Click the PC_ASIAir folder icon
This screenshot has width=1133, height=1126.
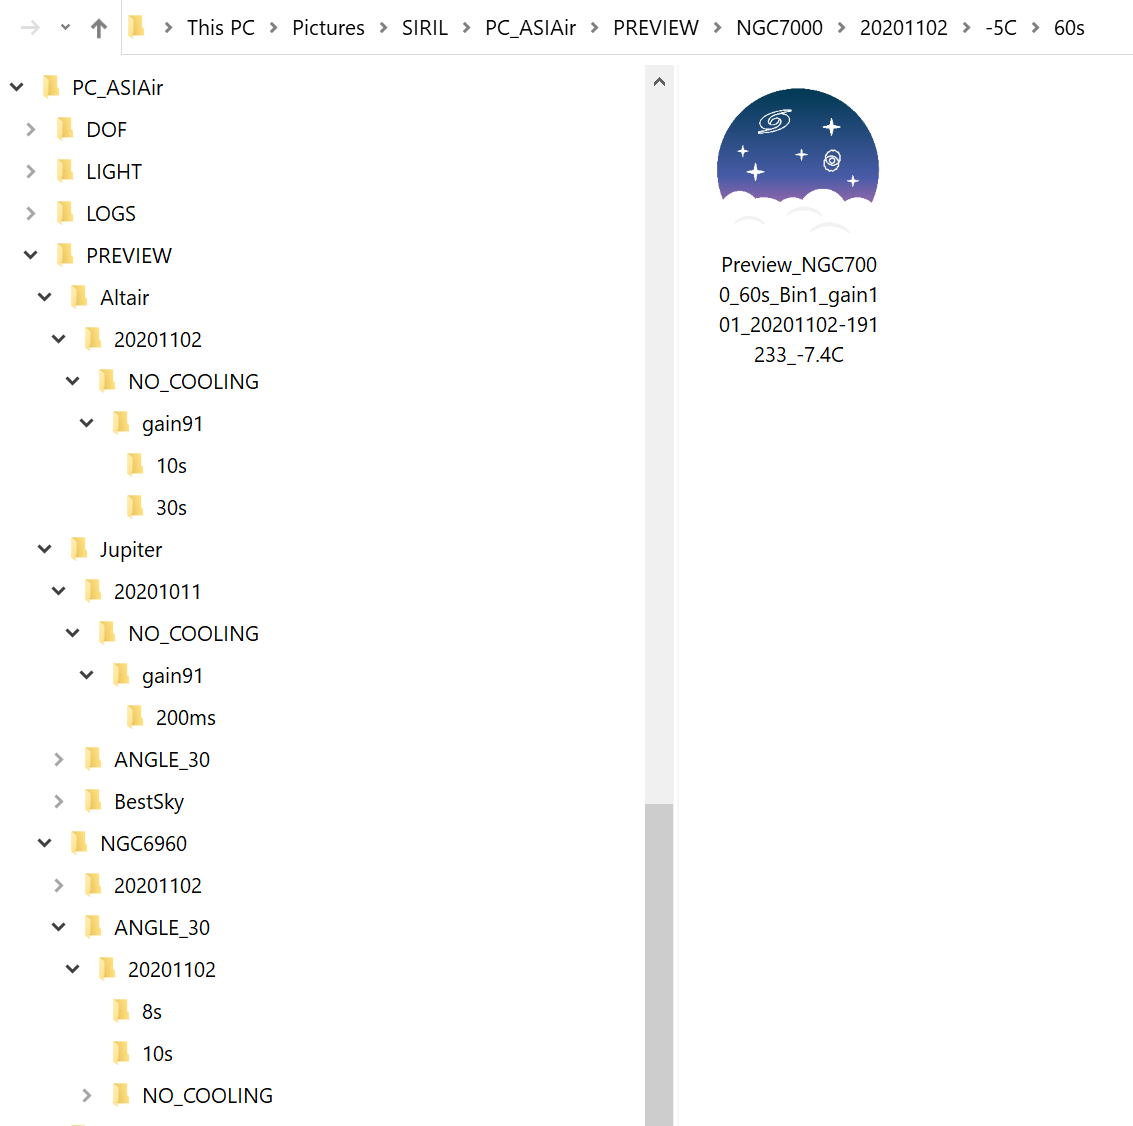(51, 87)
